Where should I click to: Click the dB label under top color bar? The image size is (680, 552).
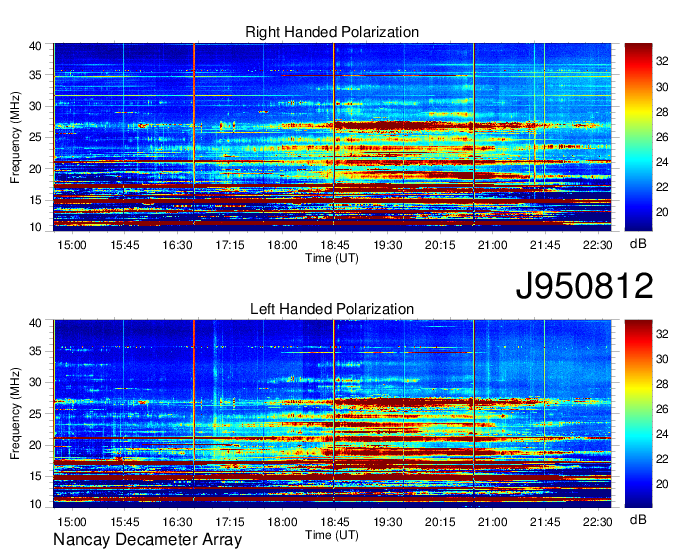point(638,244)
